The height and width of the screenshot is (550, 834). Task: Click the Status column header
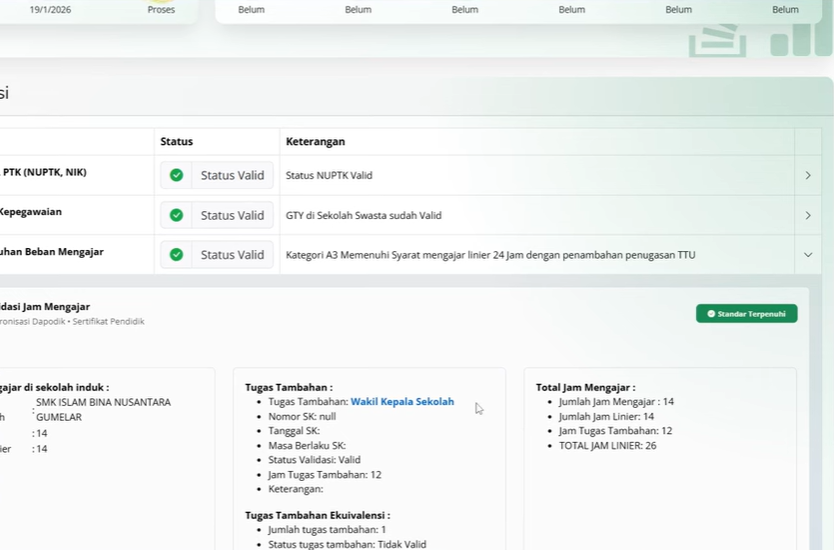[x=177, y=142]
